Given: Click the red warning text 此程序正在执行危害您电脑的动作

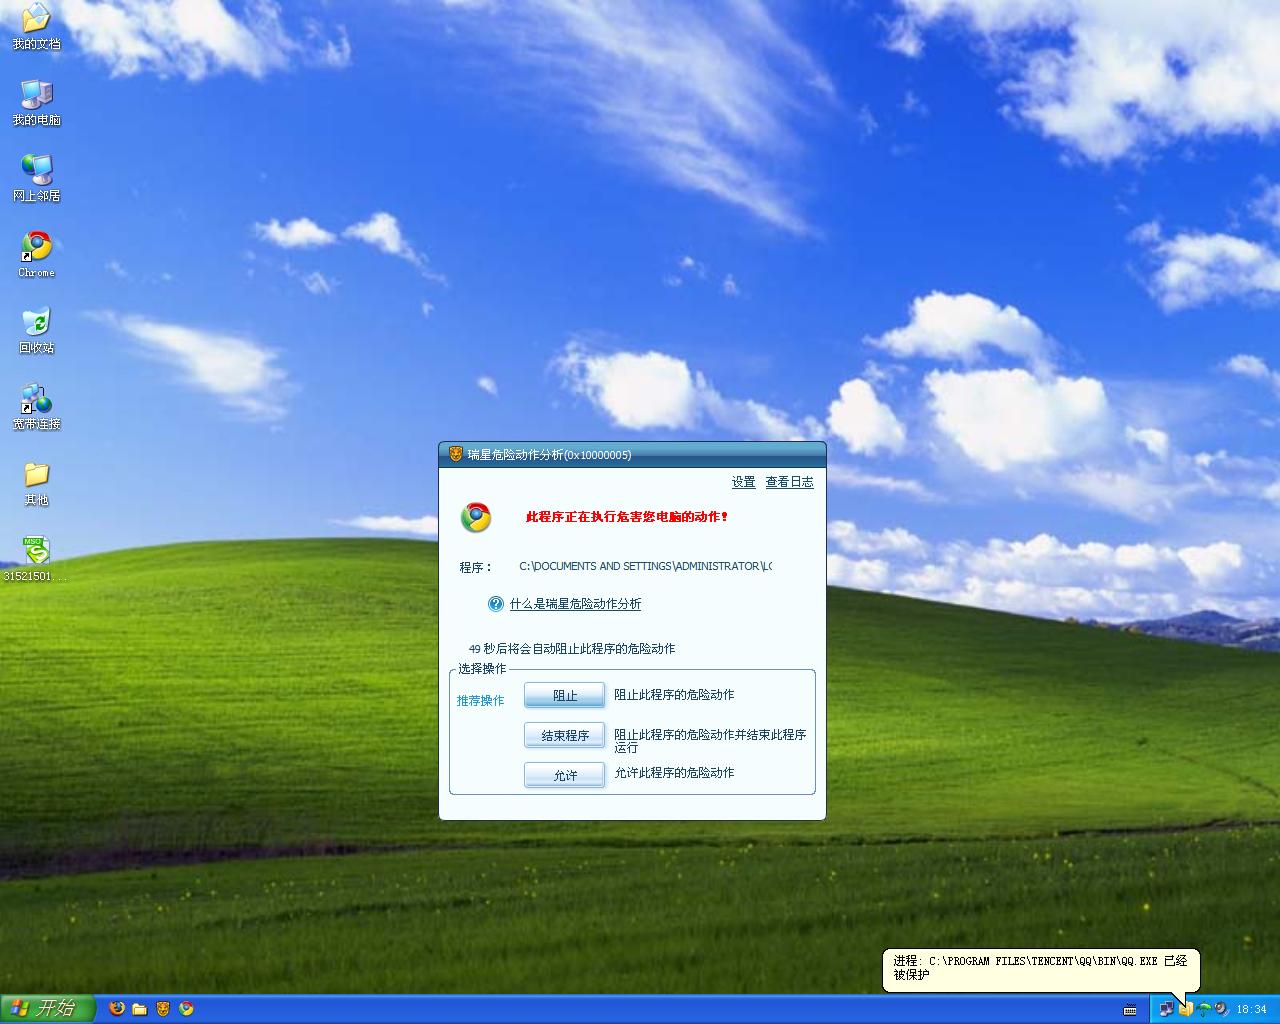Looking at the screenshot, I should click(x=628, y=517).
